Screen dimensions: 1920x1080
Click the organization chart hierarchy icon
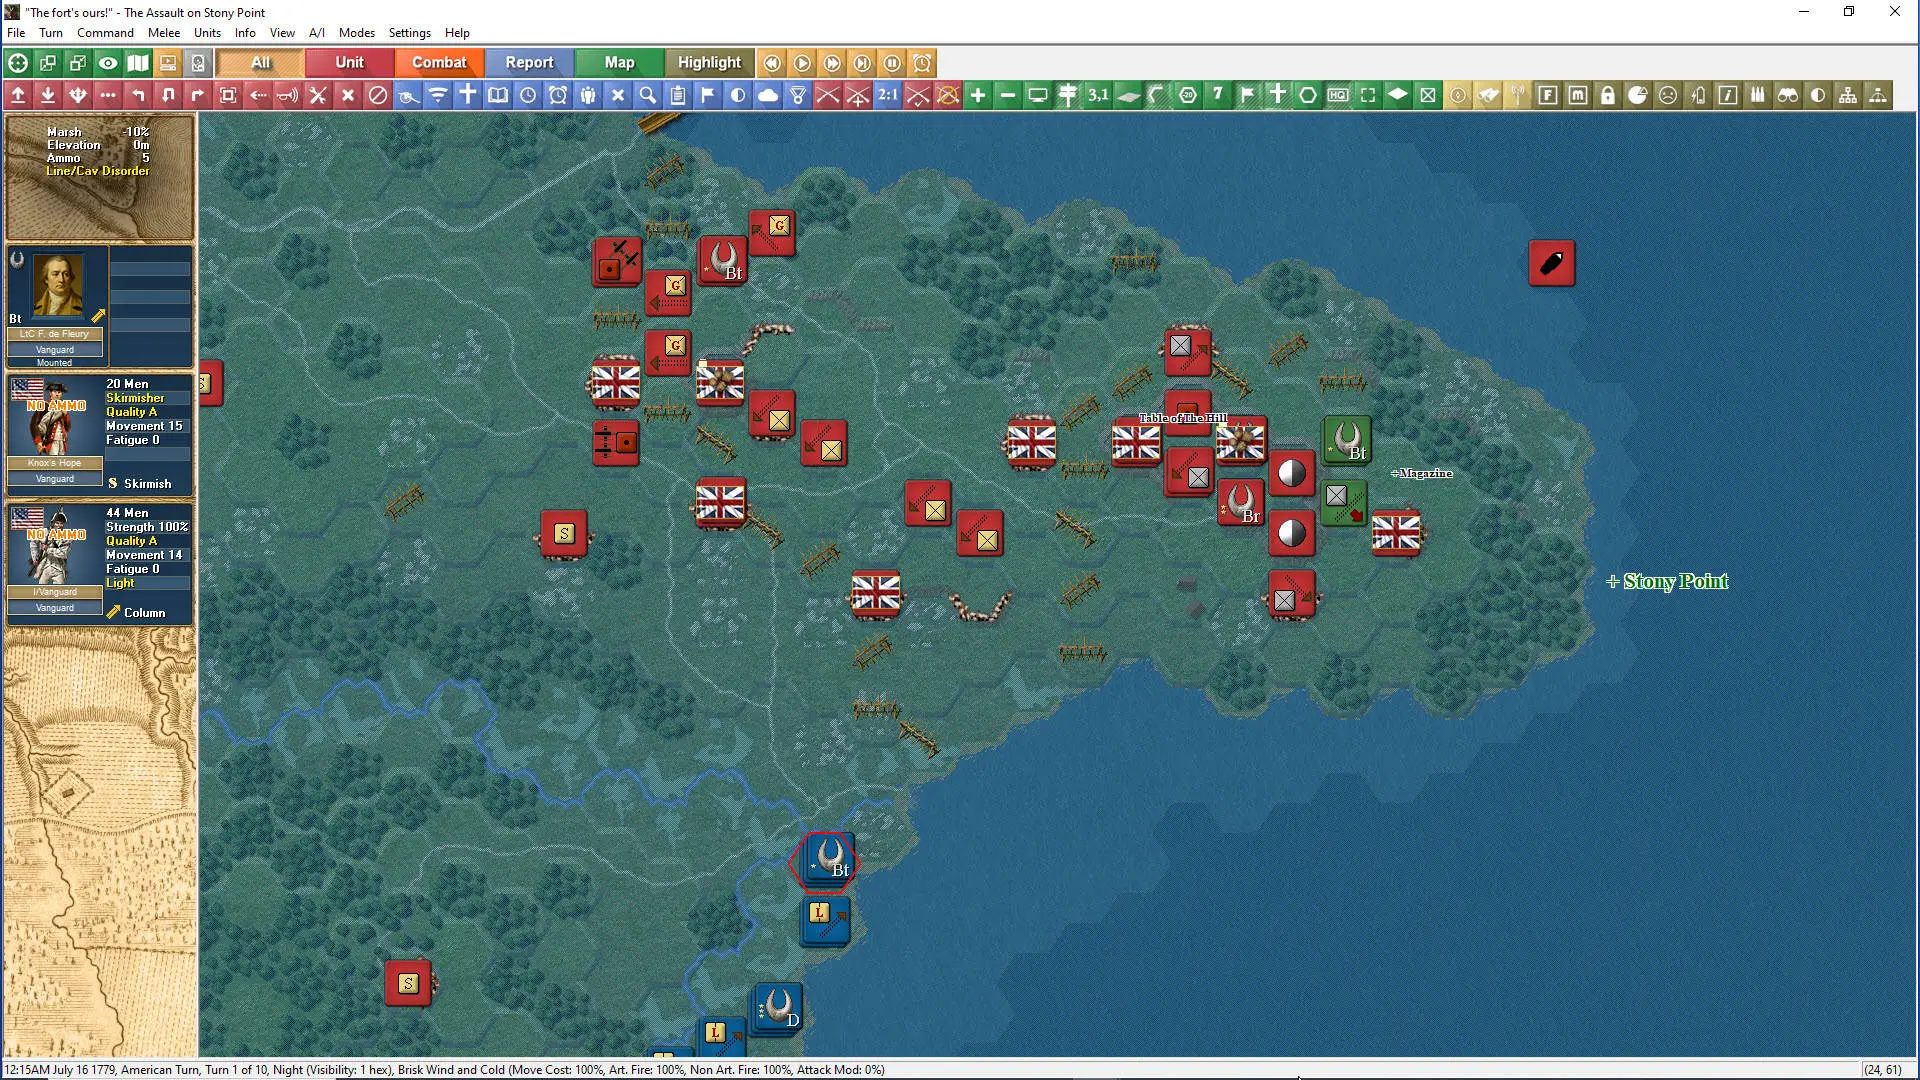pyautogui.click(x=1848, y=95)
